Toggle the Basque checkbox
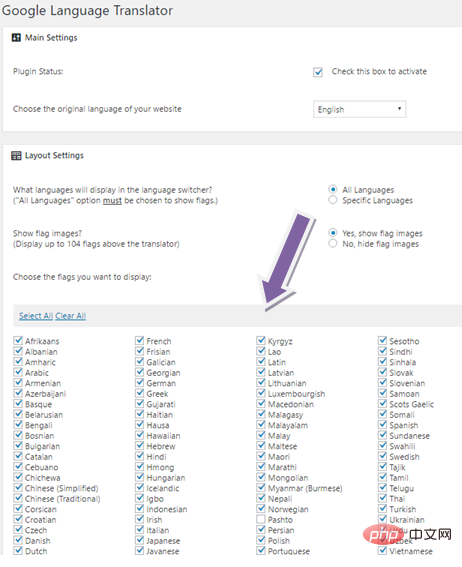The image size is (462, 567). 18,403
